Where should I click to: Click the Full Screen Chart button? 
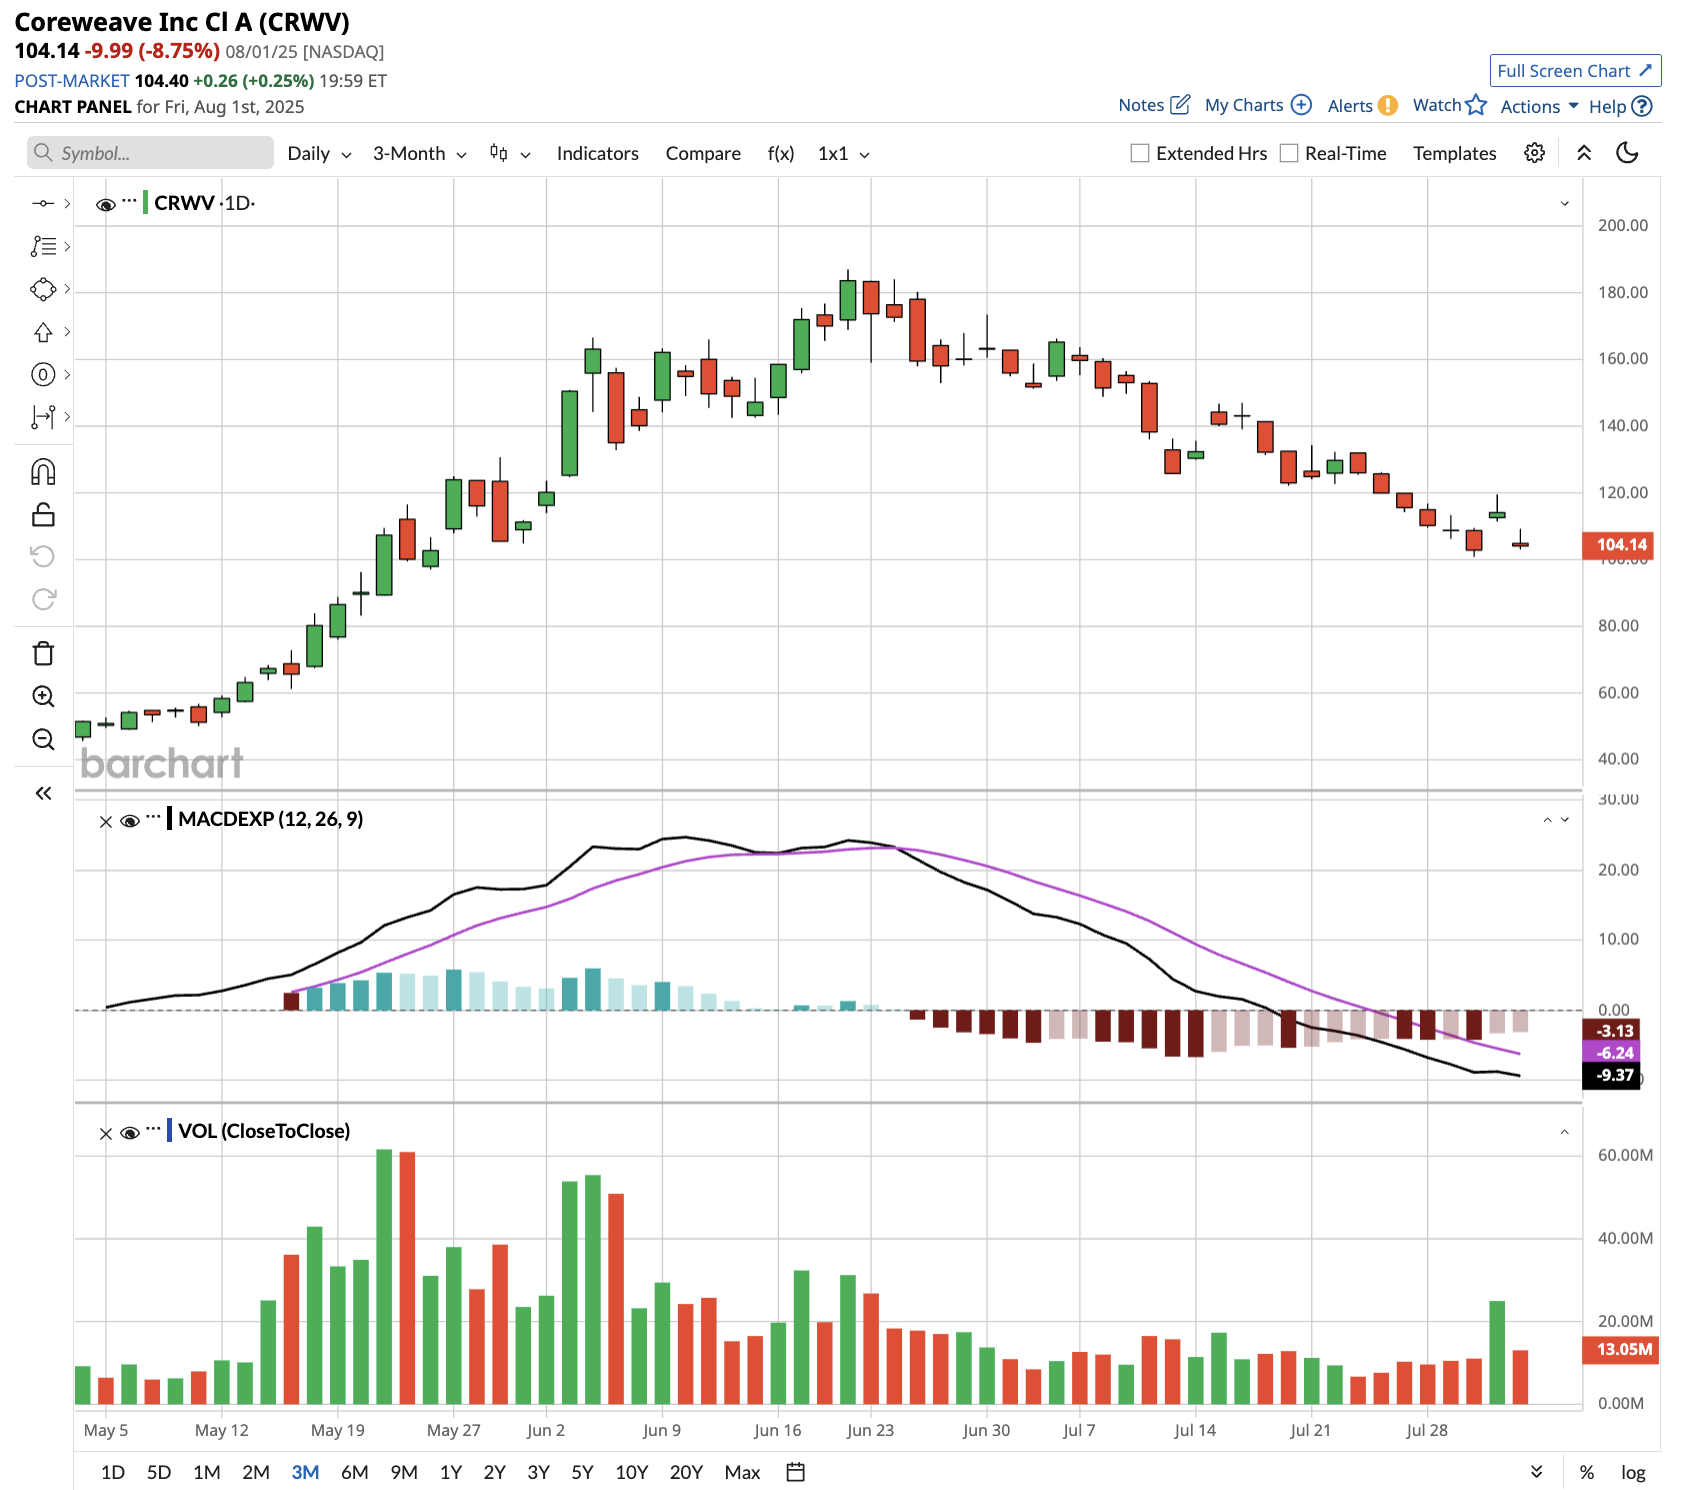(x=1575, y=70)
